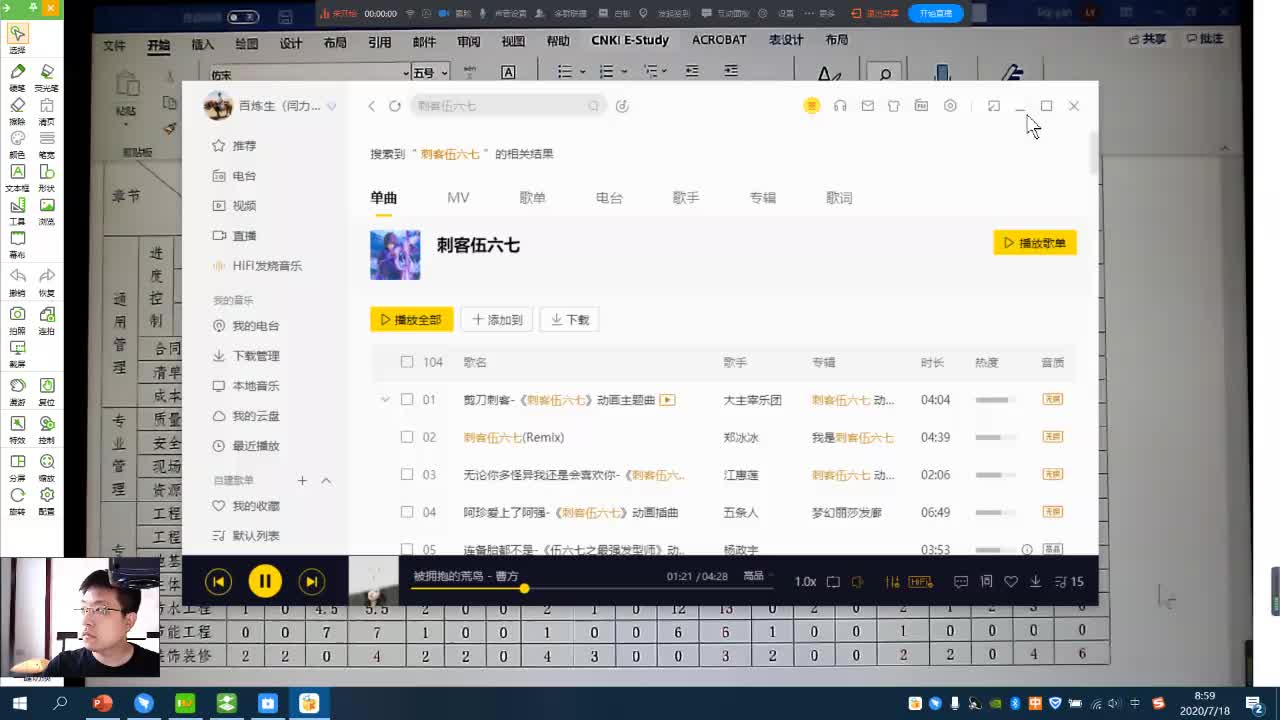Tick the checkbox for song 01
The width and height of the screenshot is (1280, 720).
coord(407,400)
